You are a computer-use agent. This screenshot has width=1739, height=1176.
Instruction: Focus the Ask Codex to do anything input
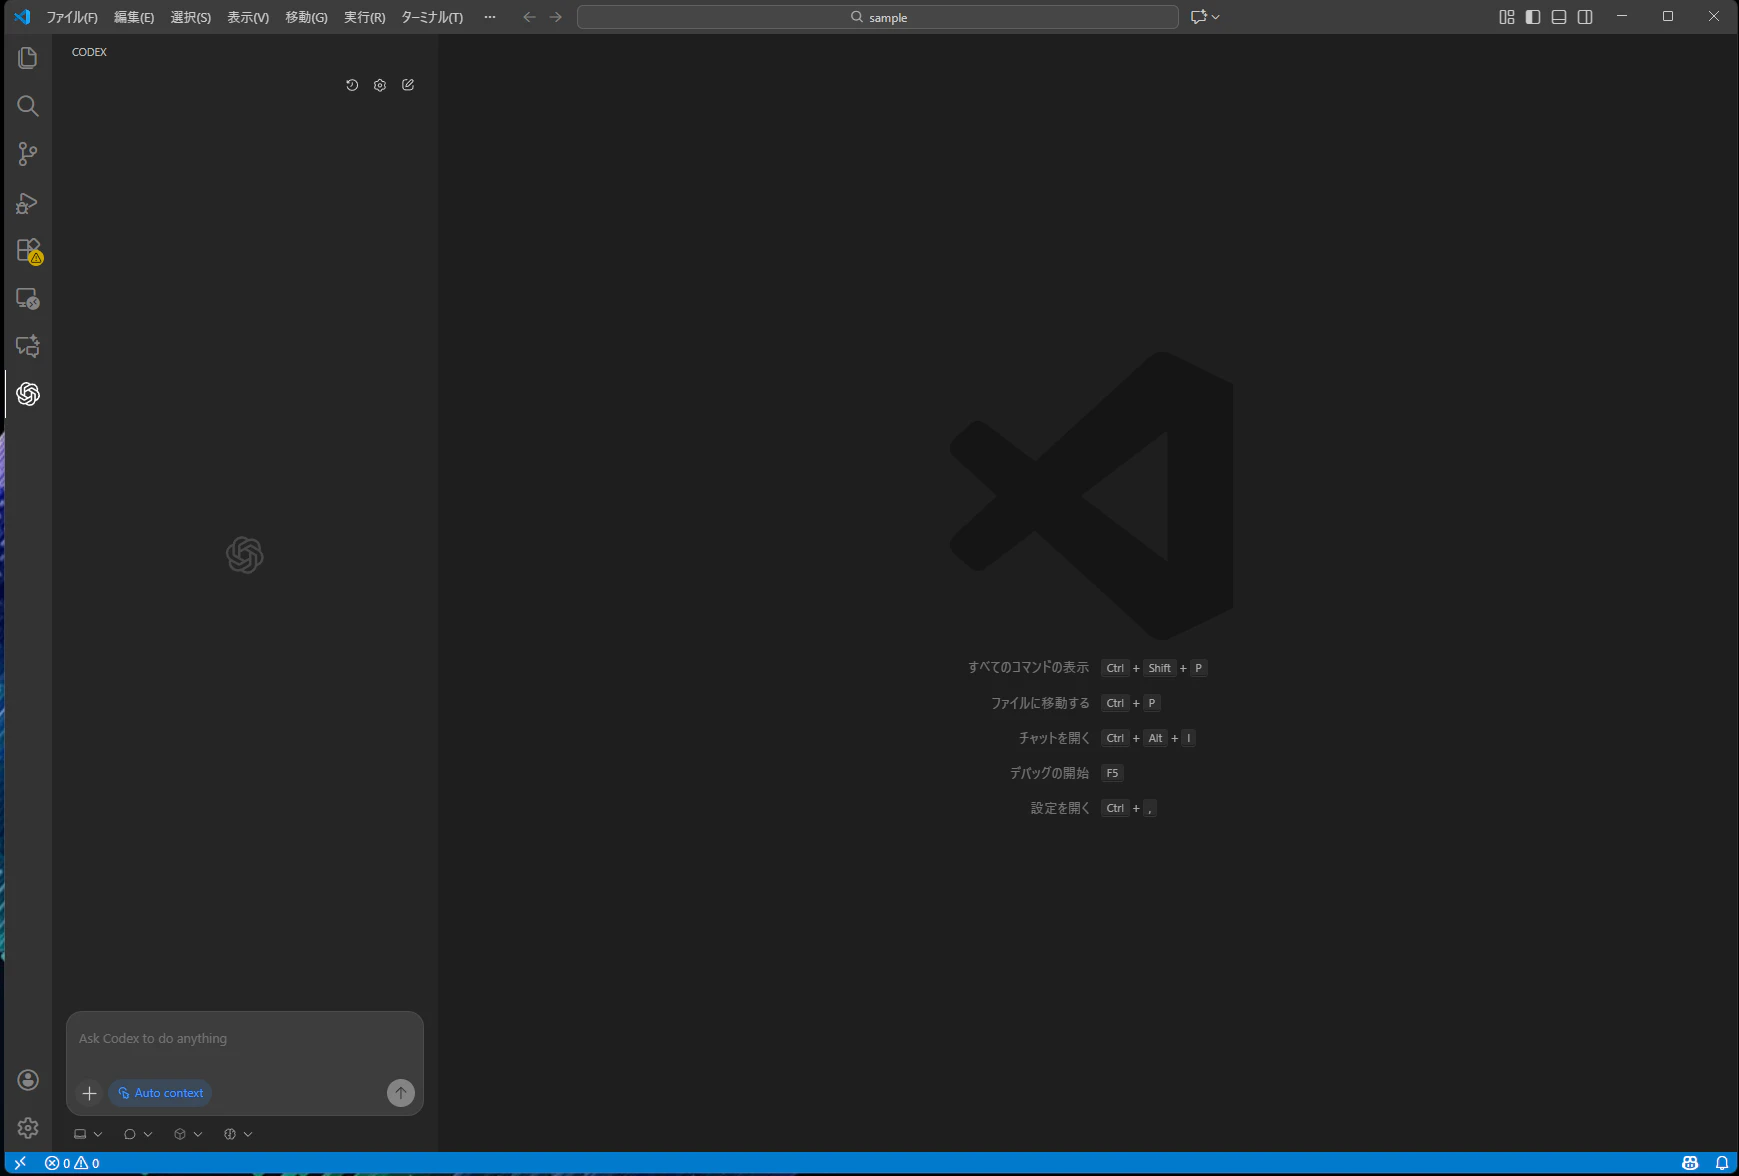245,1039
